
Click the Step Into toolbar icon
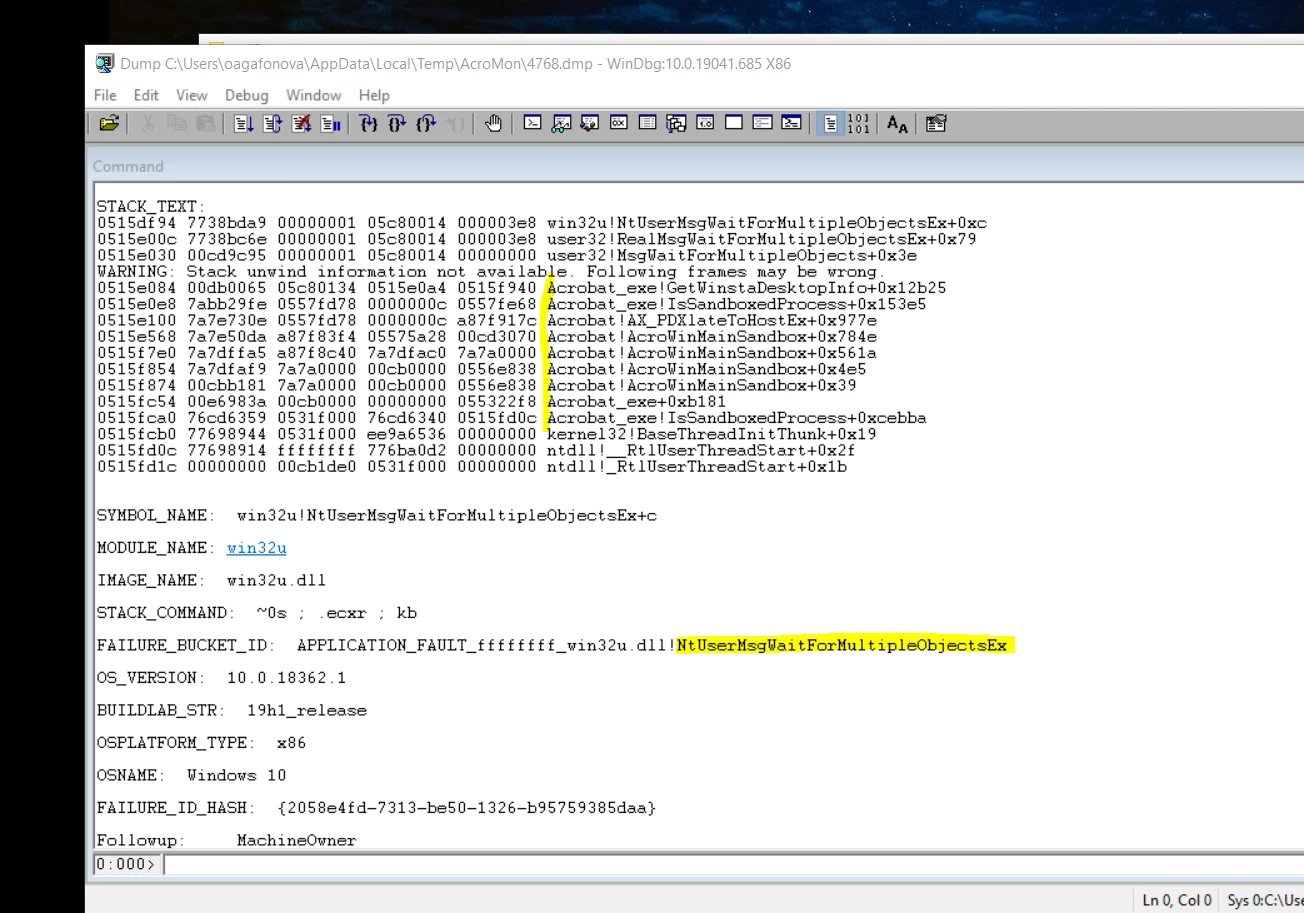368,124
